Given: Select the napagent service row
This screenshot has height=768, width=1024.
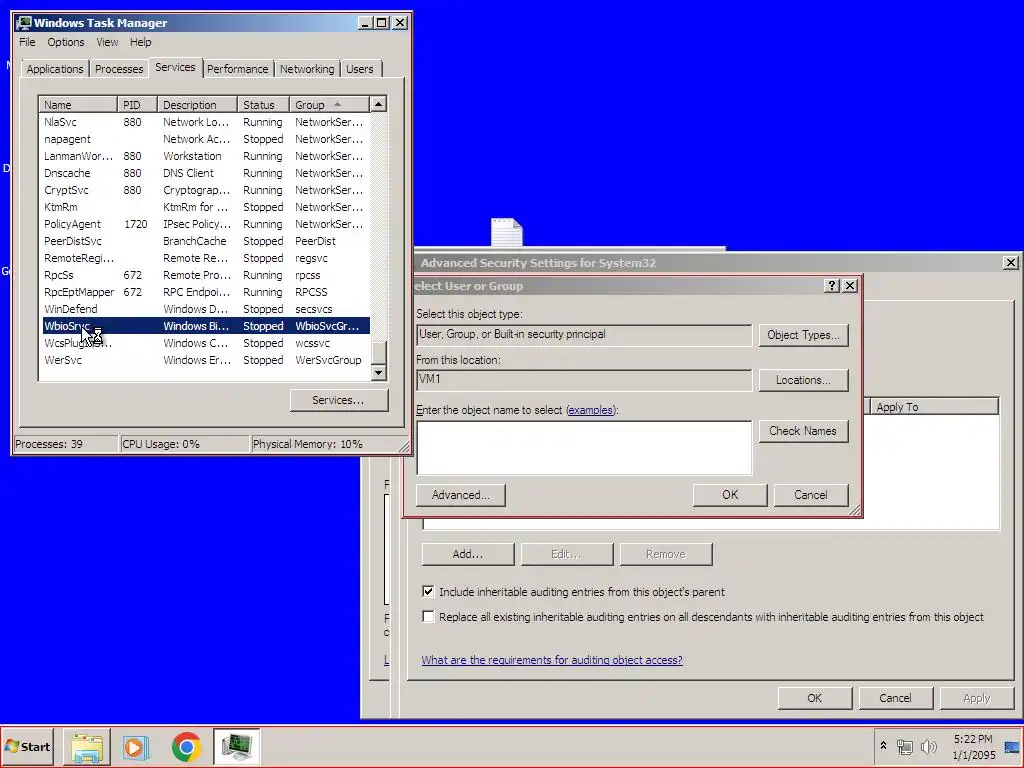Looking at the screenshot, I should coord(206,139).
